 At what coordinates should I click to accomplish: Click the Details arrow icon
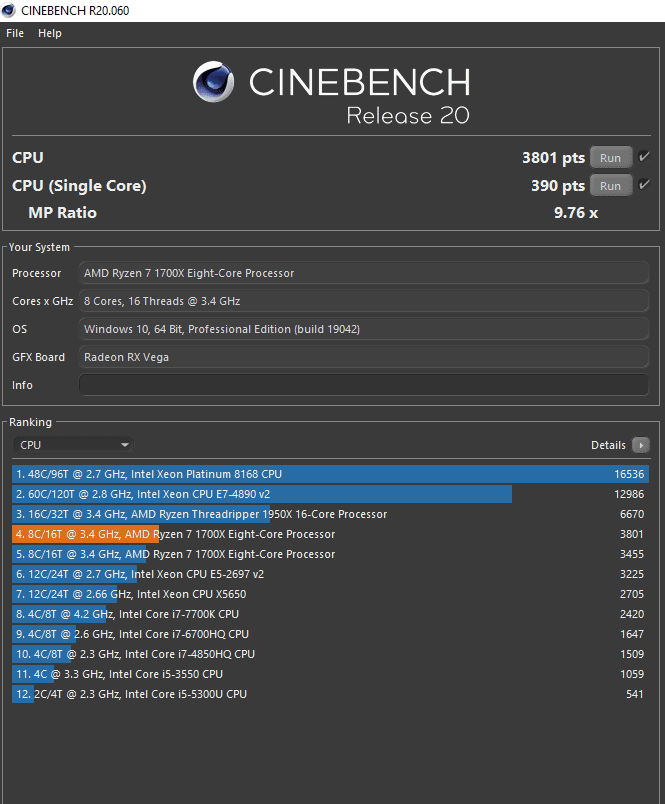click(x=640, y=445)
